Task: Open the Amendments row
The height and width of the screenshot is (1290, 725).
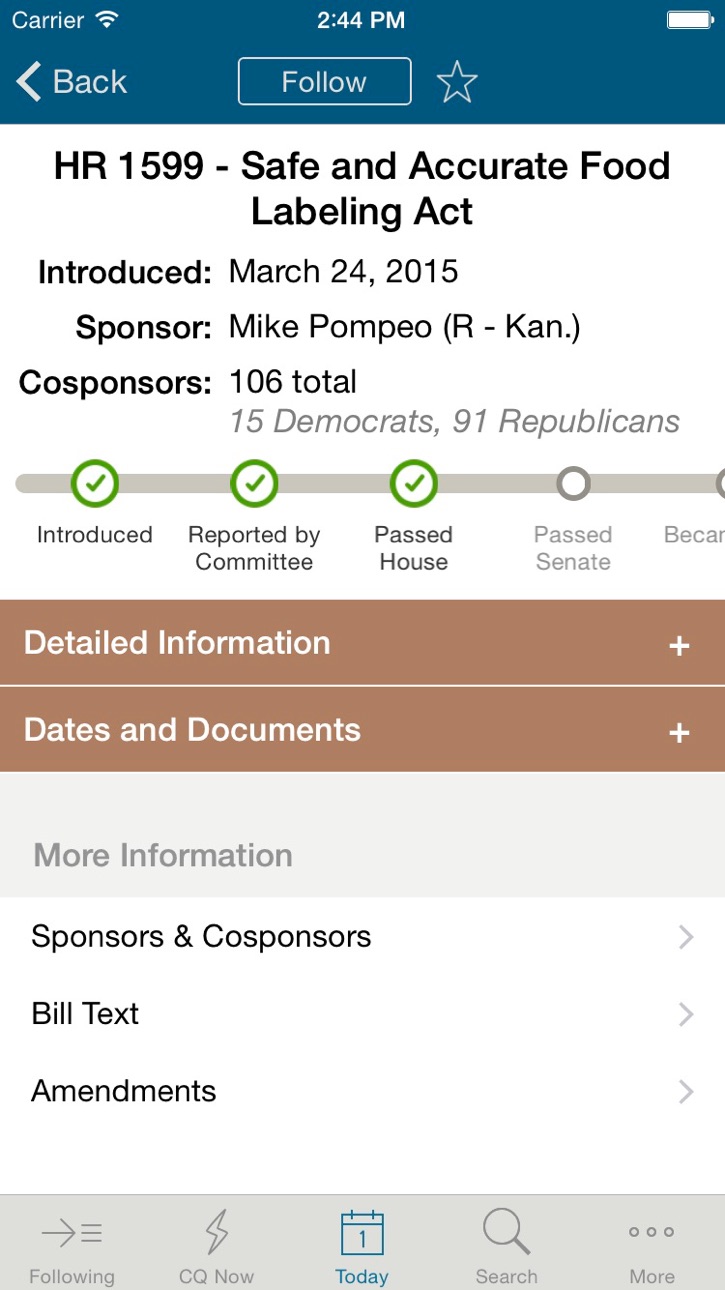Action: [362, 1091]
